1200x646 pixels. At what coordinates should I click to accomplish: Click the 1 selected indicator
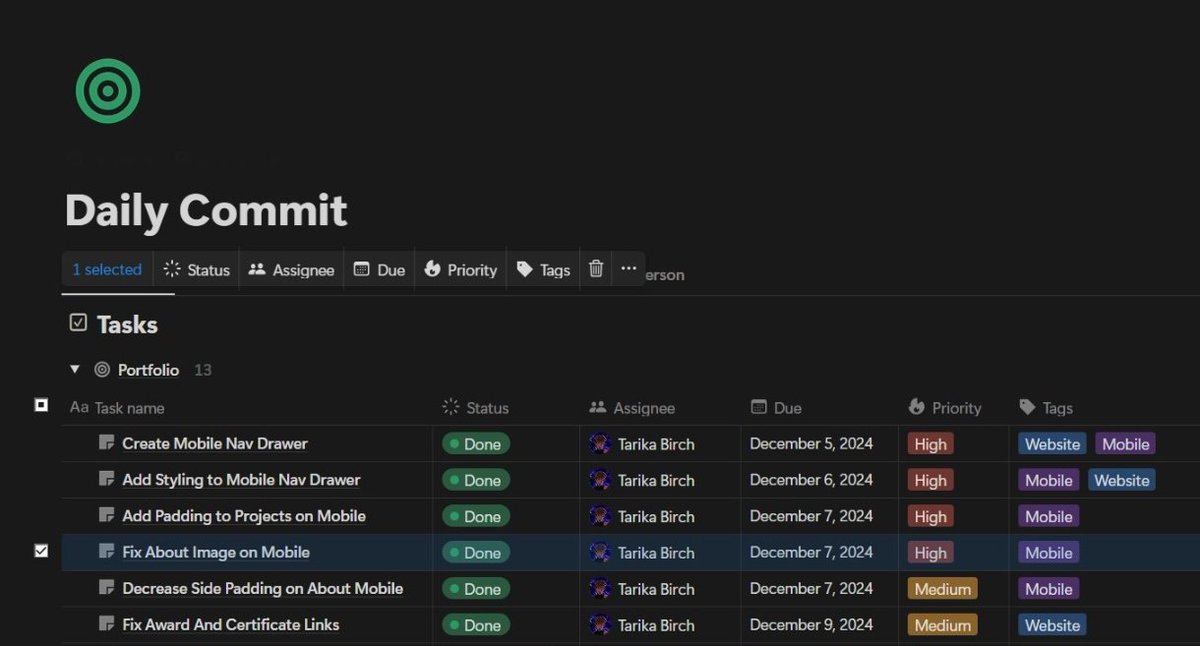tap(107, 269)
